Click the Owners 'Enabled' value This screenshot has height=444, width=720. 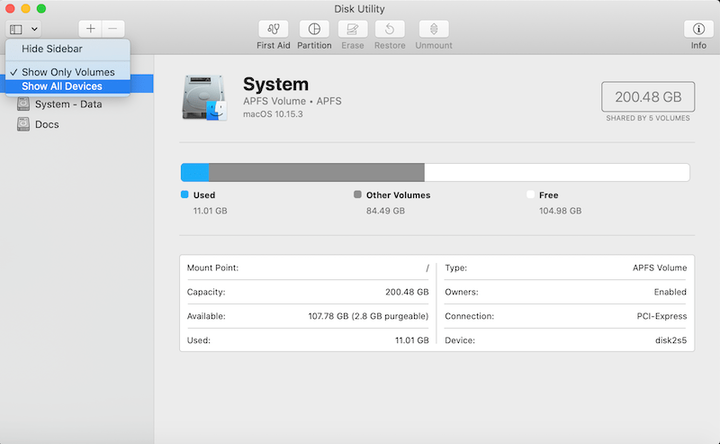coord(670,292)
